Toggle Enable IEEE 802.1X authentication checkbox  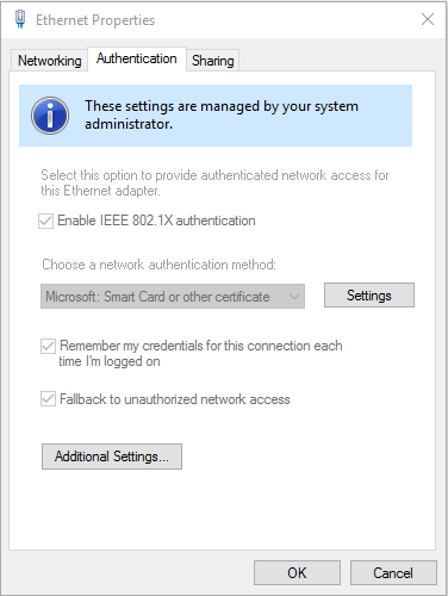[x=46, y=221]
